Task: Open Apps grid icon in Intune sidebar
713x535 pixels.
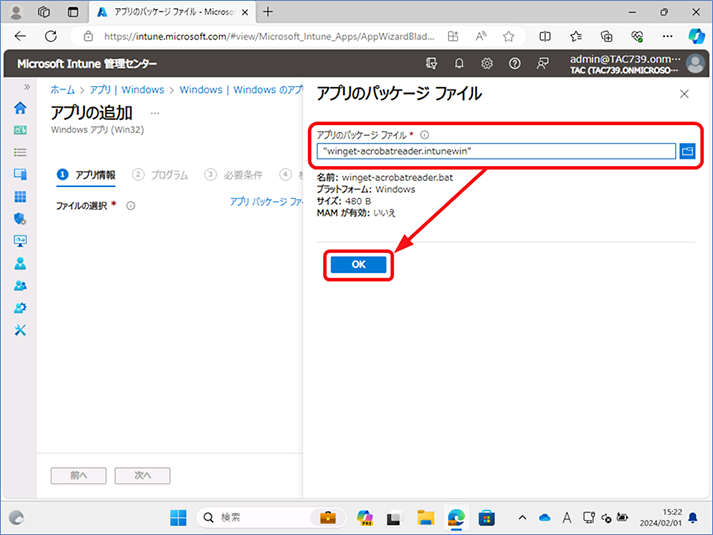Action: point(20,196)
